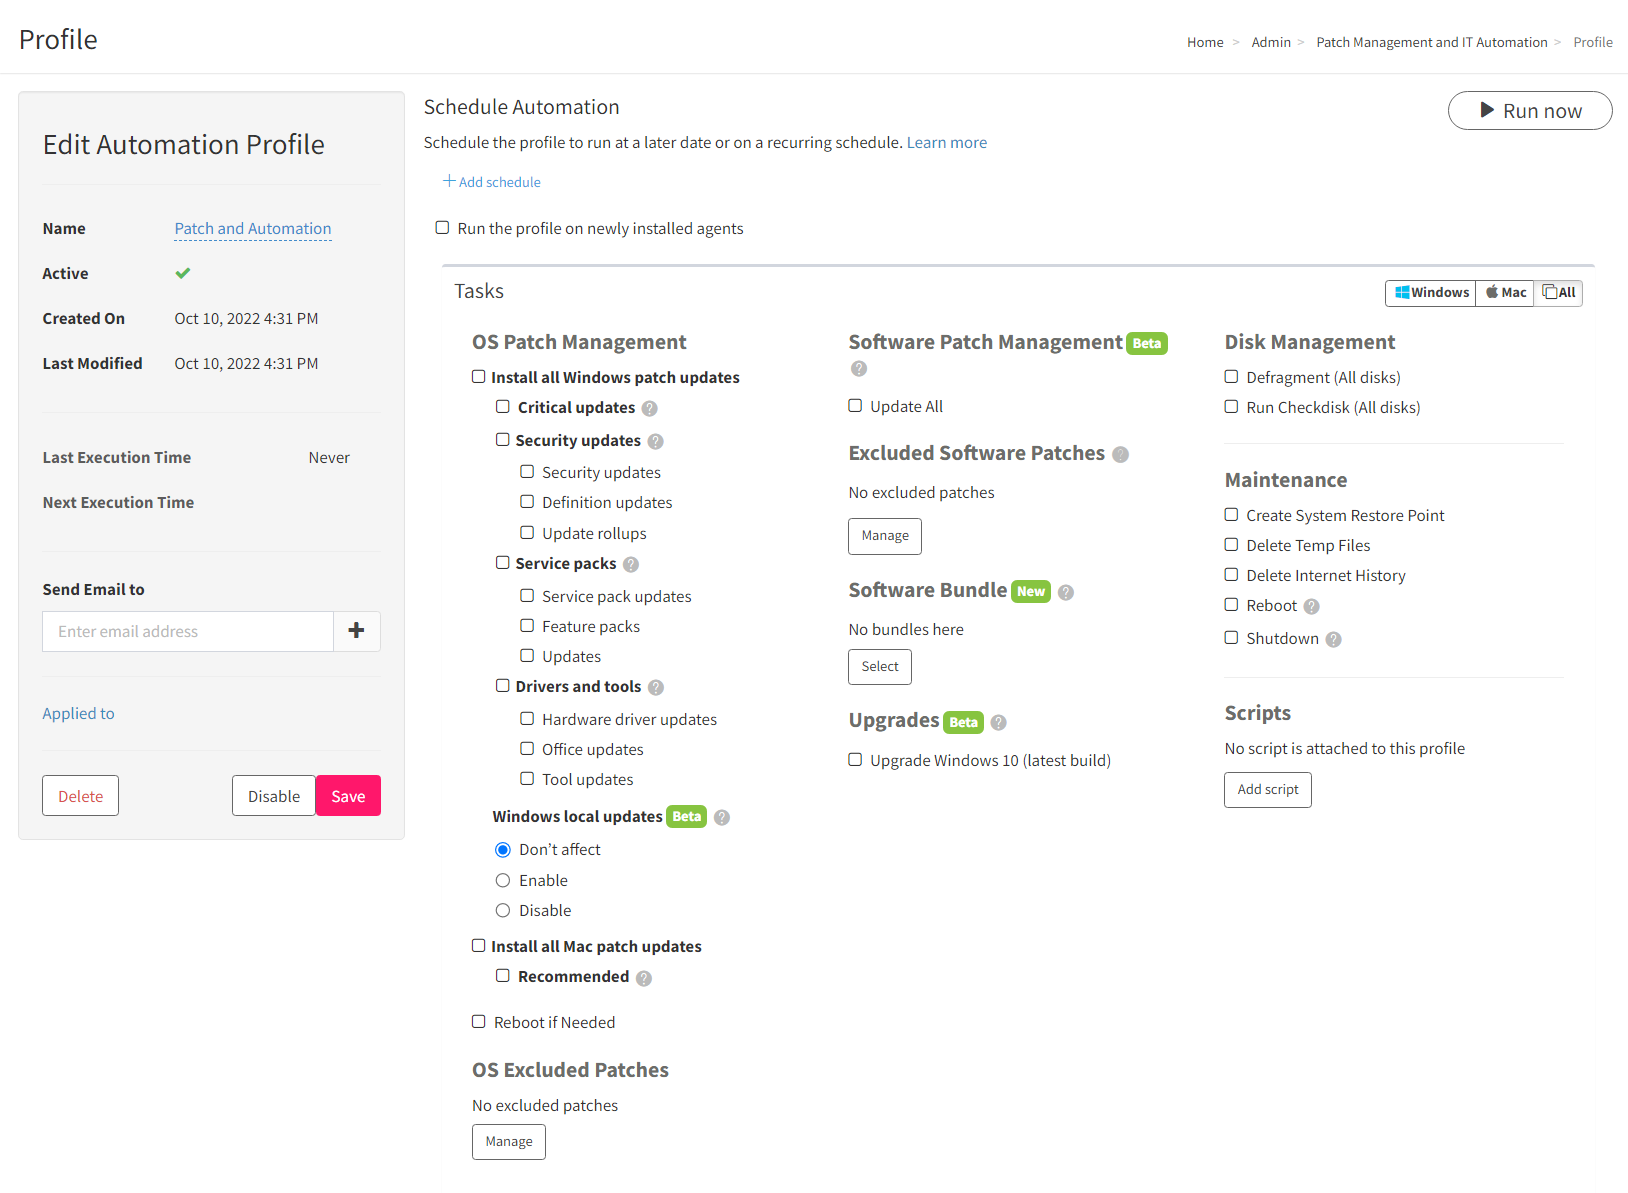This screenshot has width=1628, height=1193.
Task: Go to Home breadcrumb
Action: tap(1205, 42)
